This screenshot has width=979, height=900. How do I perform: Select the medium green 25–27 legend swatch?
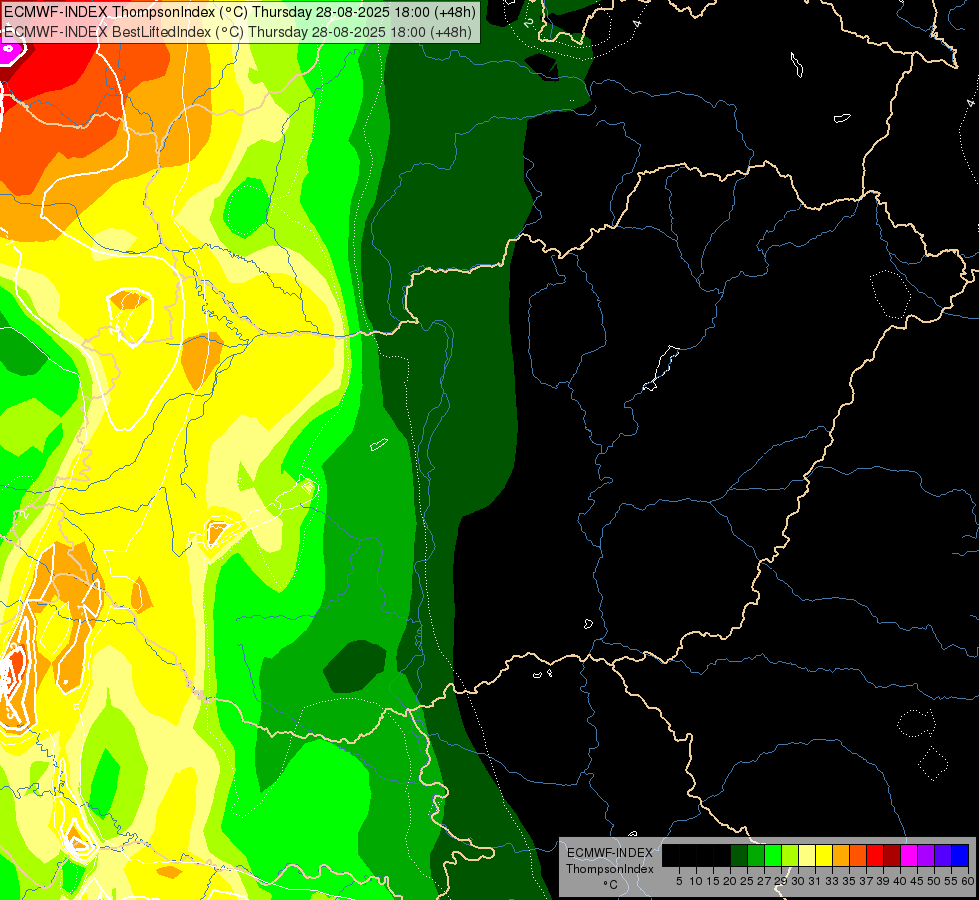[x=756, y=855]
